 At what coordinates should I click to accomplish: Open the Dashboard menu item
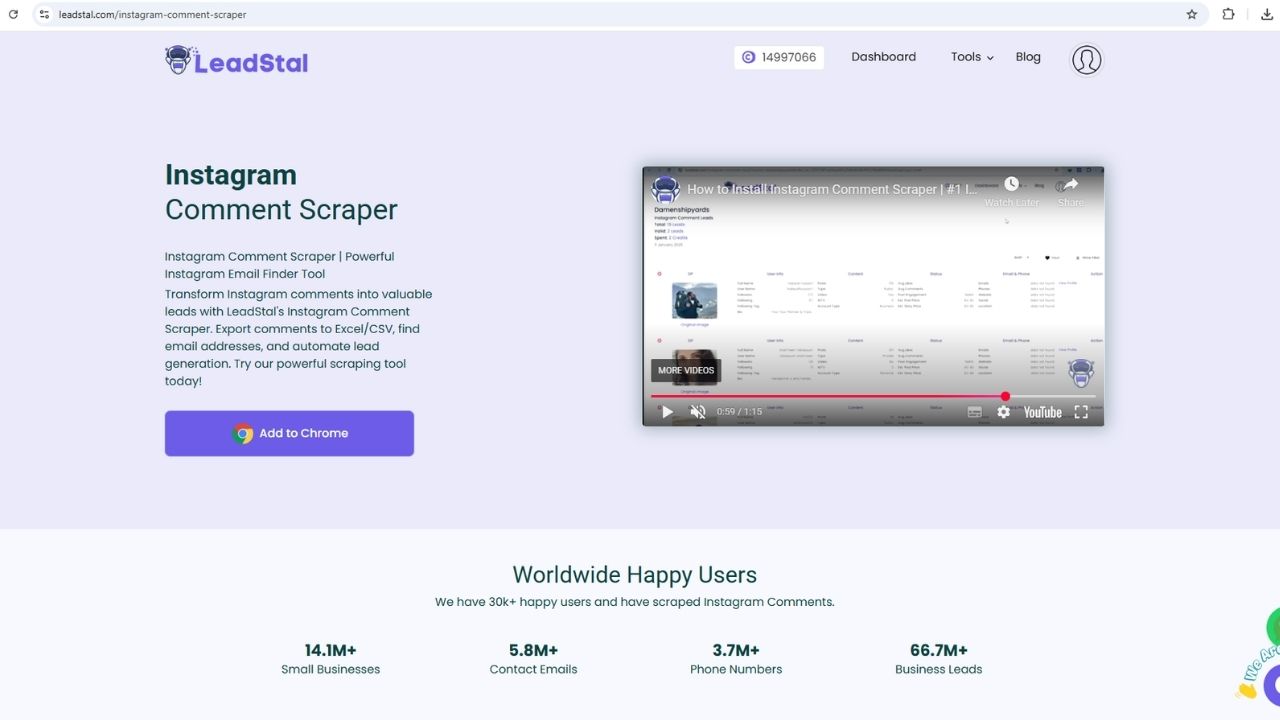[883, 57]
